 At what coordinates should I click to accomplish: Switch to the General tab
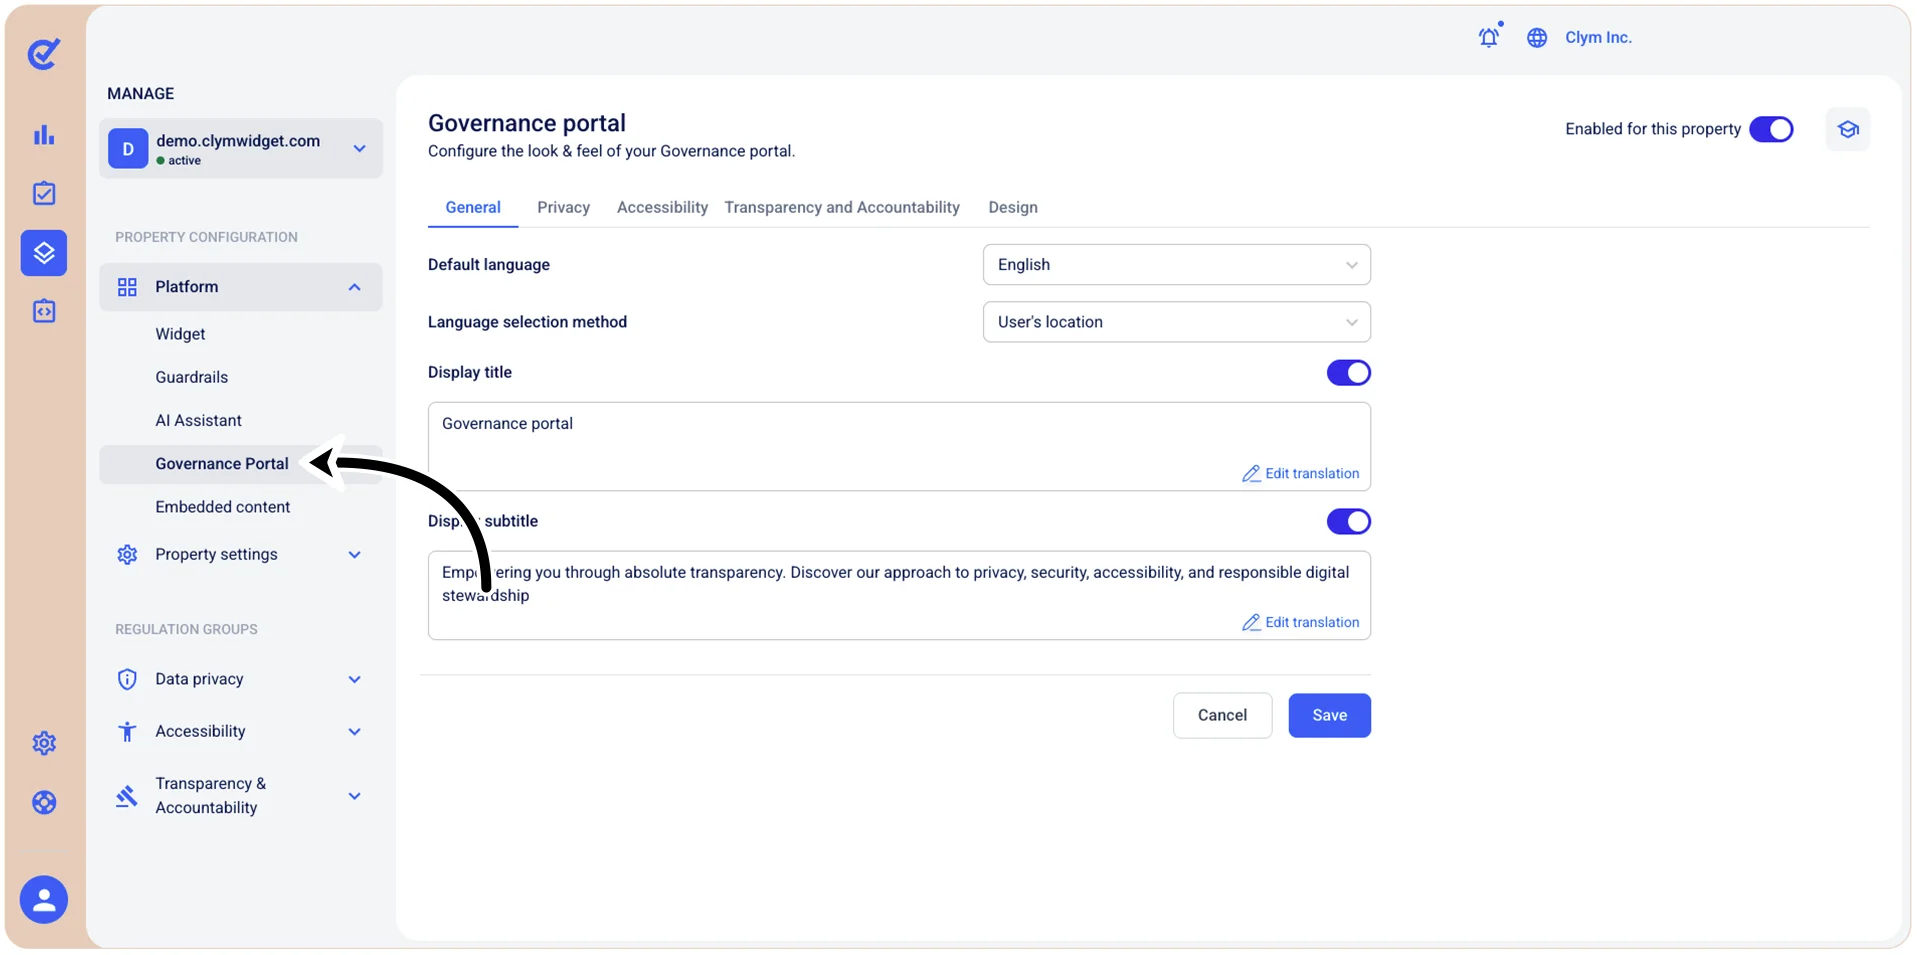(x=473, y=207)
